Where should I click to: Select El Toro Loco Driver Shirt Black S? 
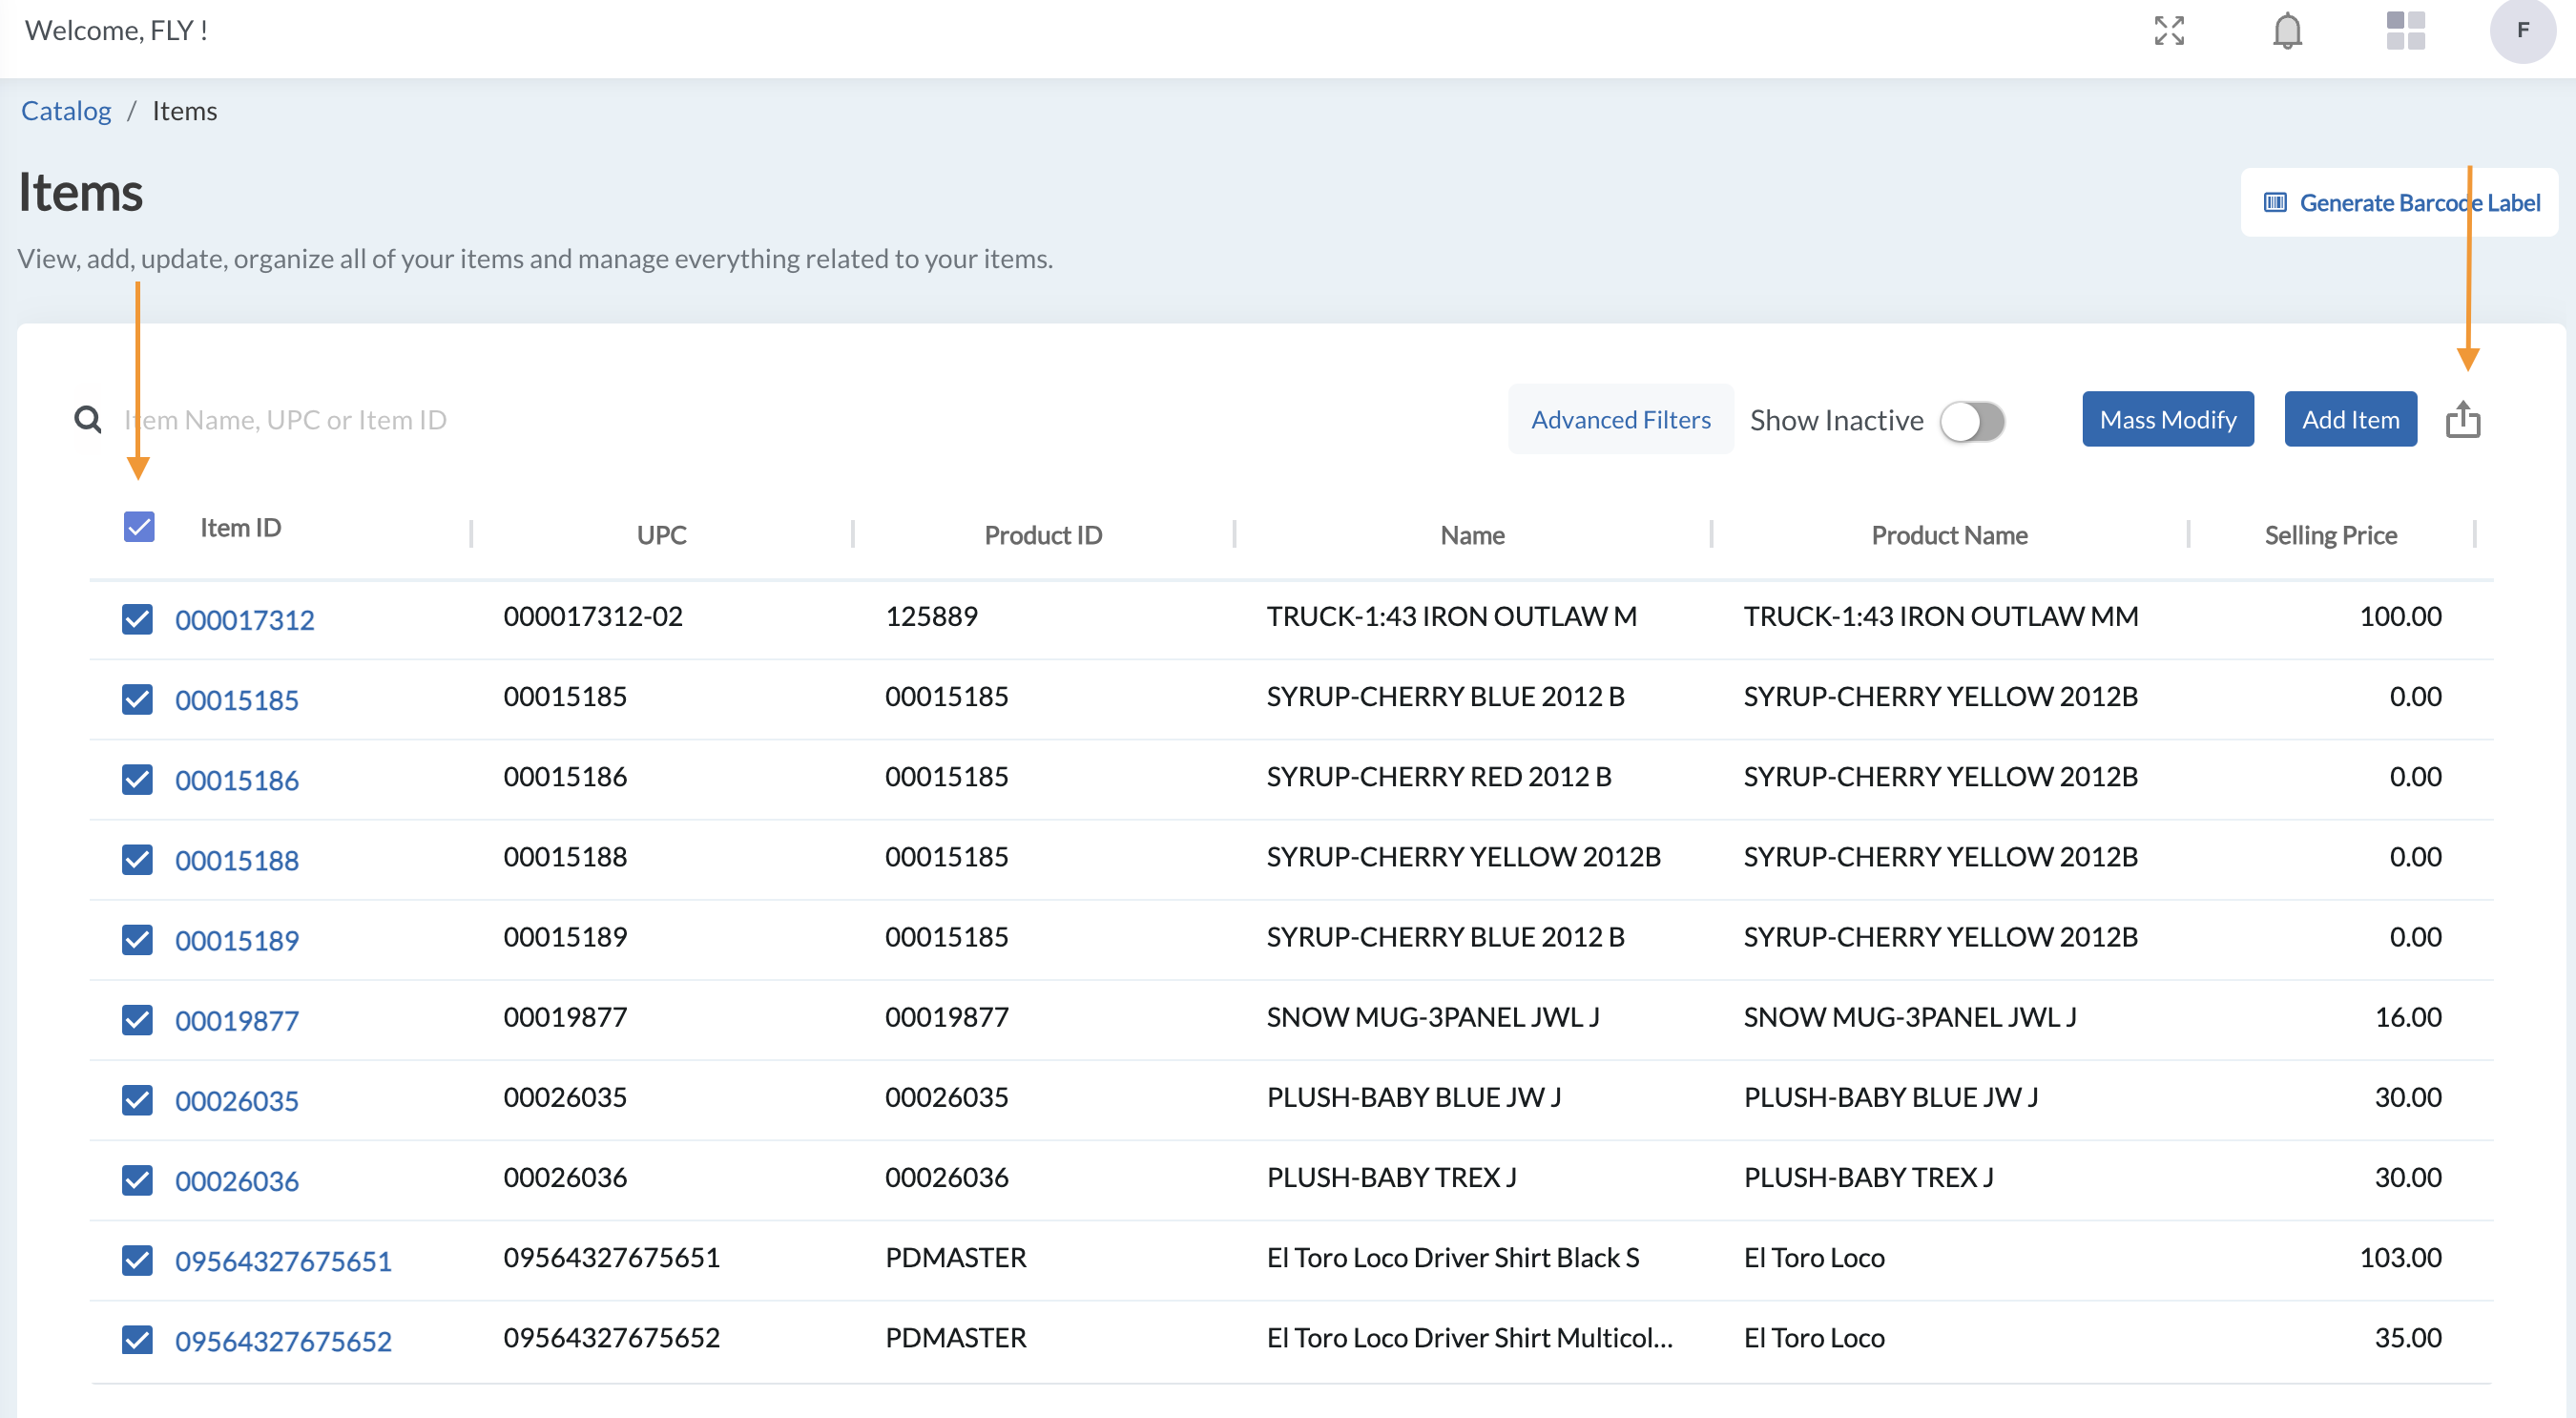click(1452, 1257)
